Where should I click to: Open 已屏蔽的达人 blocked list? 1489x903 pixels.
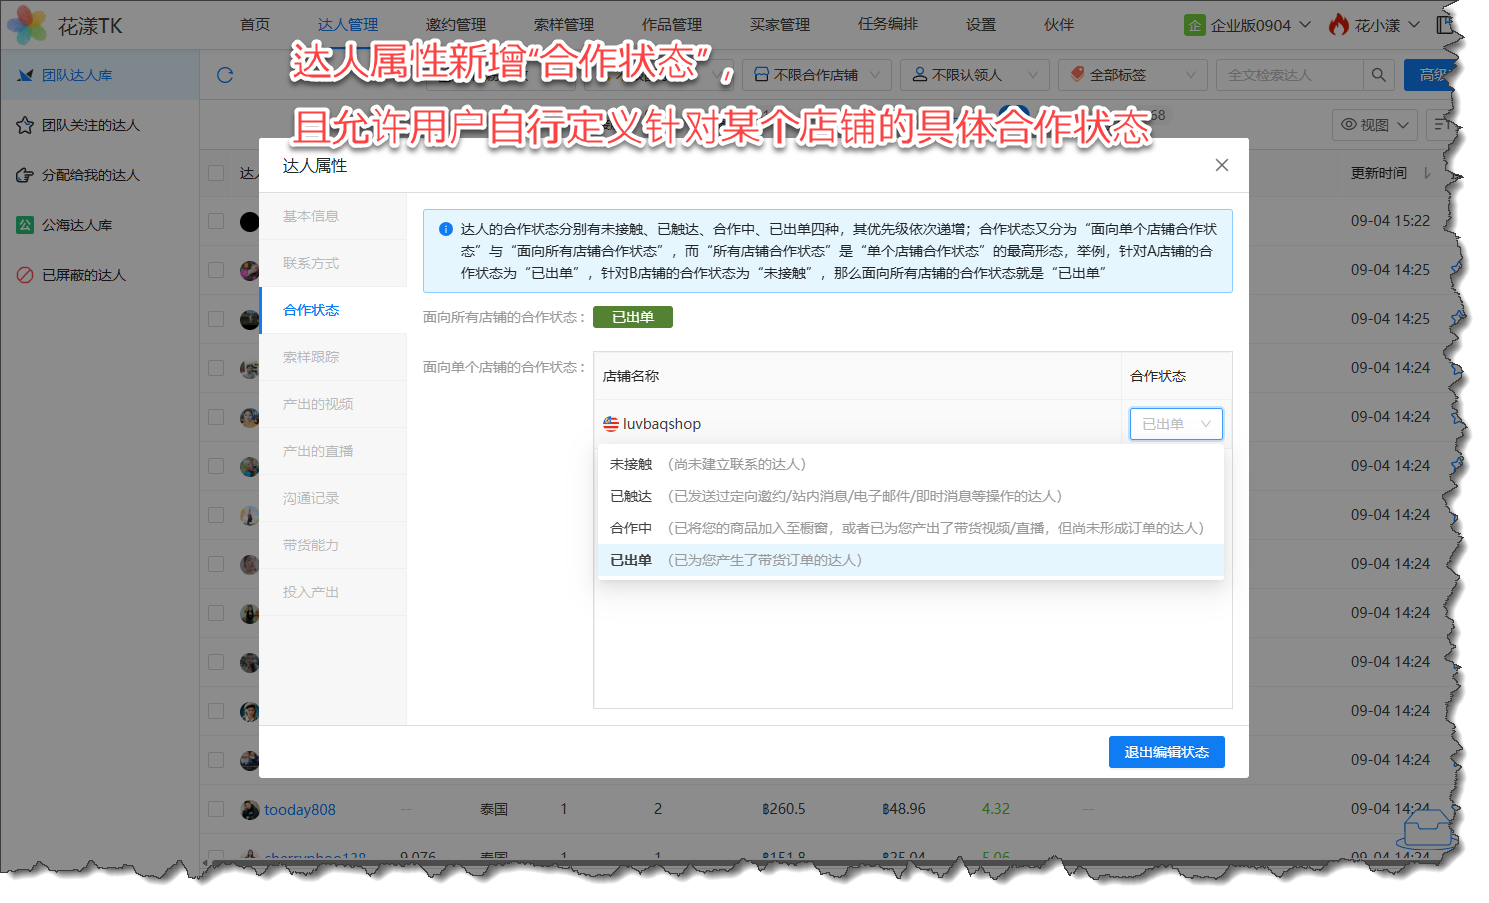[84, 275]
